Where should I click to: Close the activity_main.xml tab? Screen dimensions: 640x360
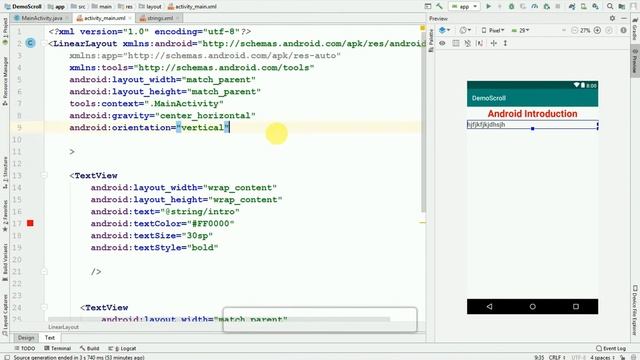[130, 18]
